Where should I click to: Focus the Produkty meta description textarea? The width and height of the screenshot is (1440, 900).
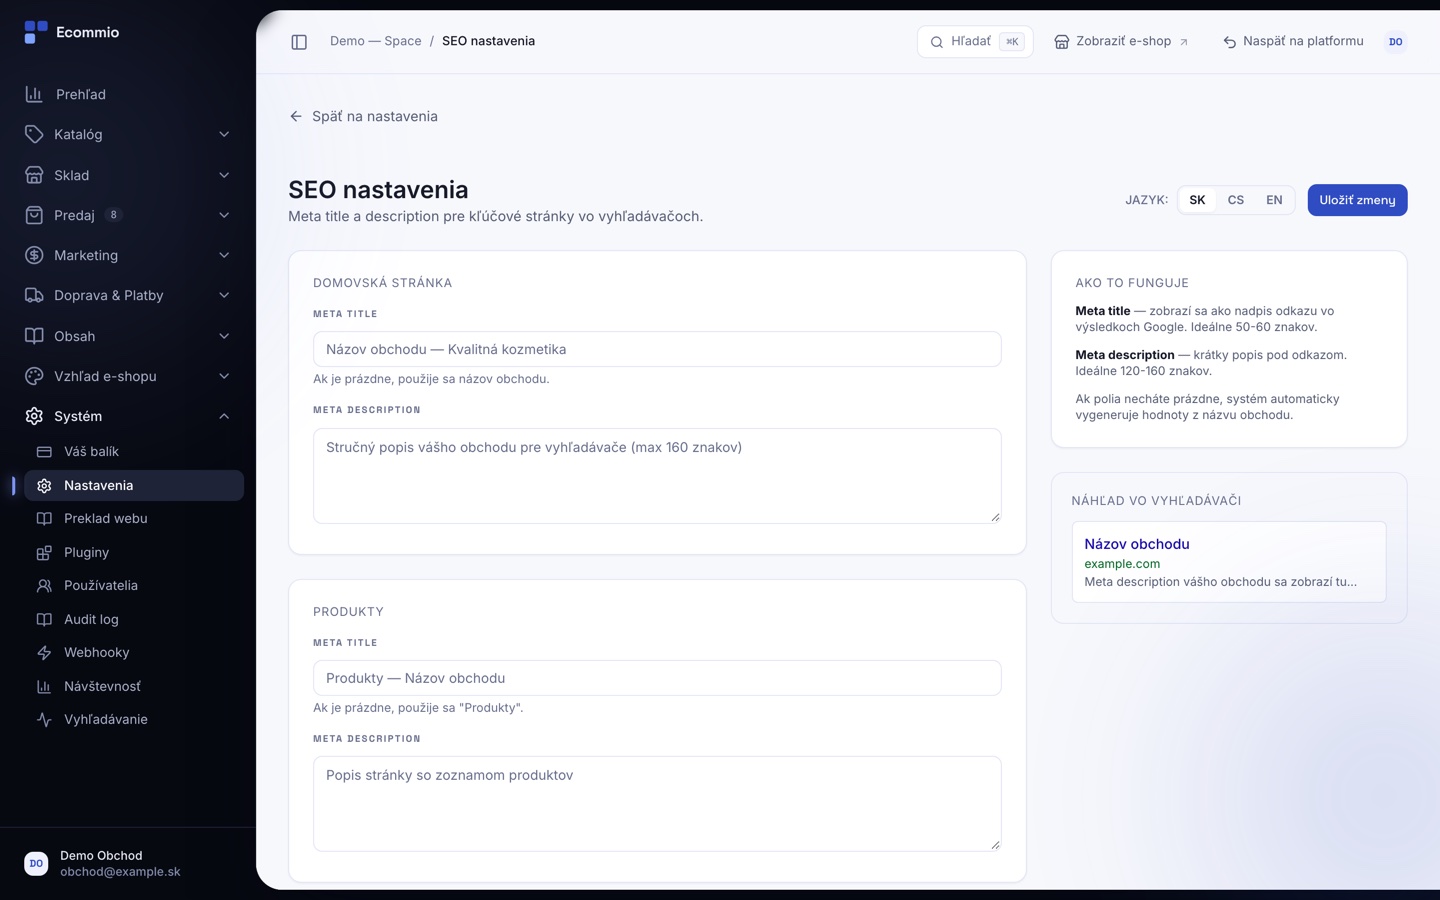tap(657, 804)
